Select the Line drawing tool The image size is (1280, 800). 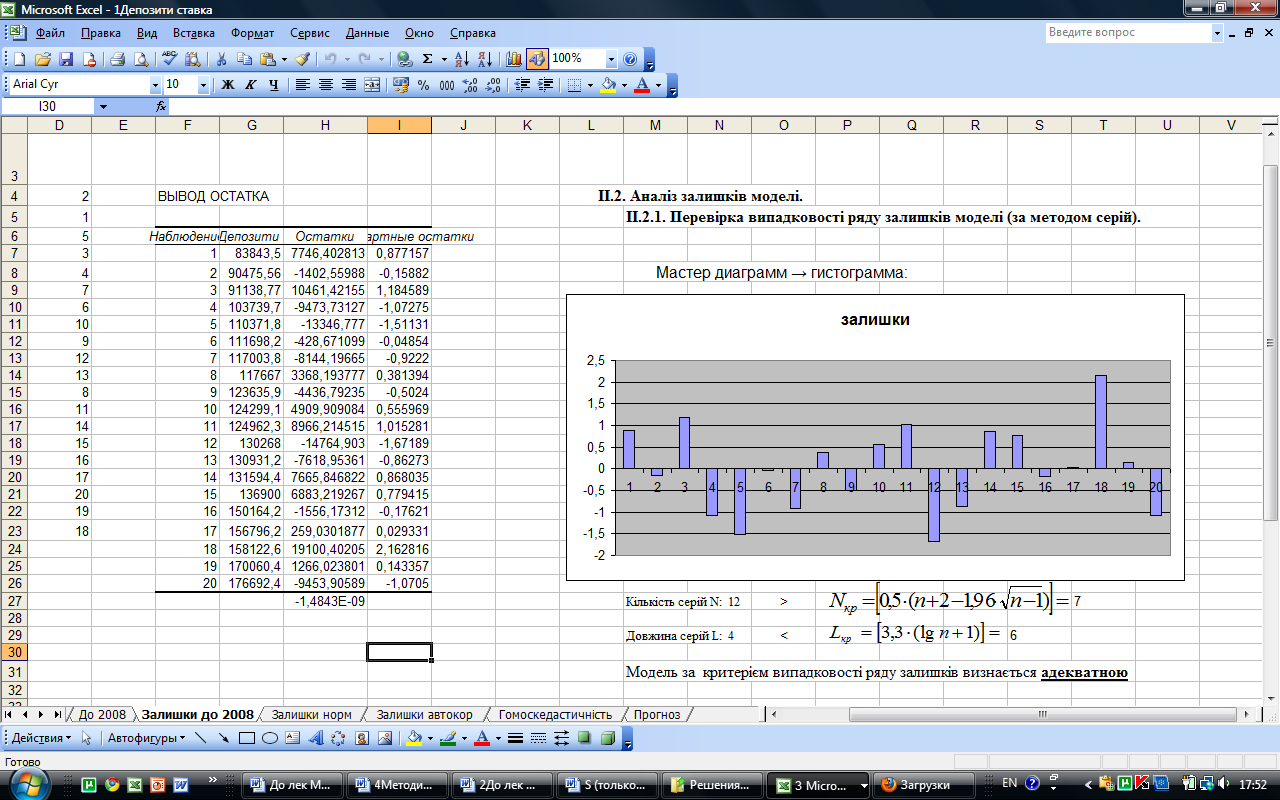click(200, 738)
